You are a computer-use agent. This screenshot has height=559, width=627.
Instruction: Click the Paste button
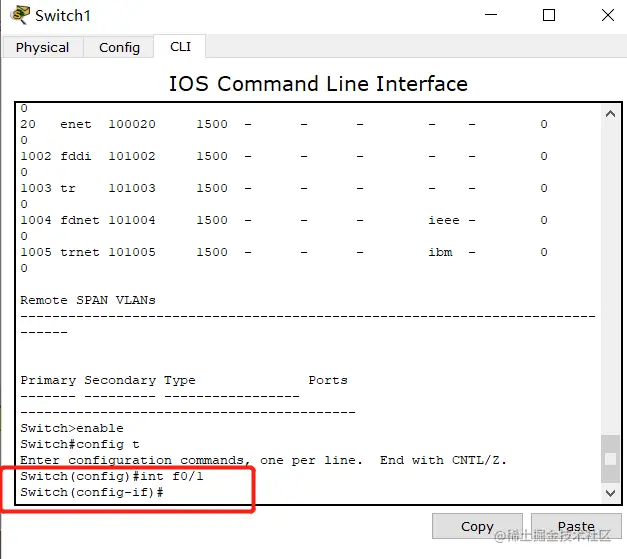tap(576, 526)
